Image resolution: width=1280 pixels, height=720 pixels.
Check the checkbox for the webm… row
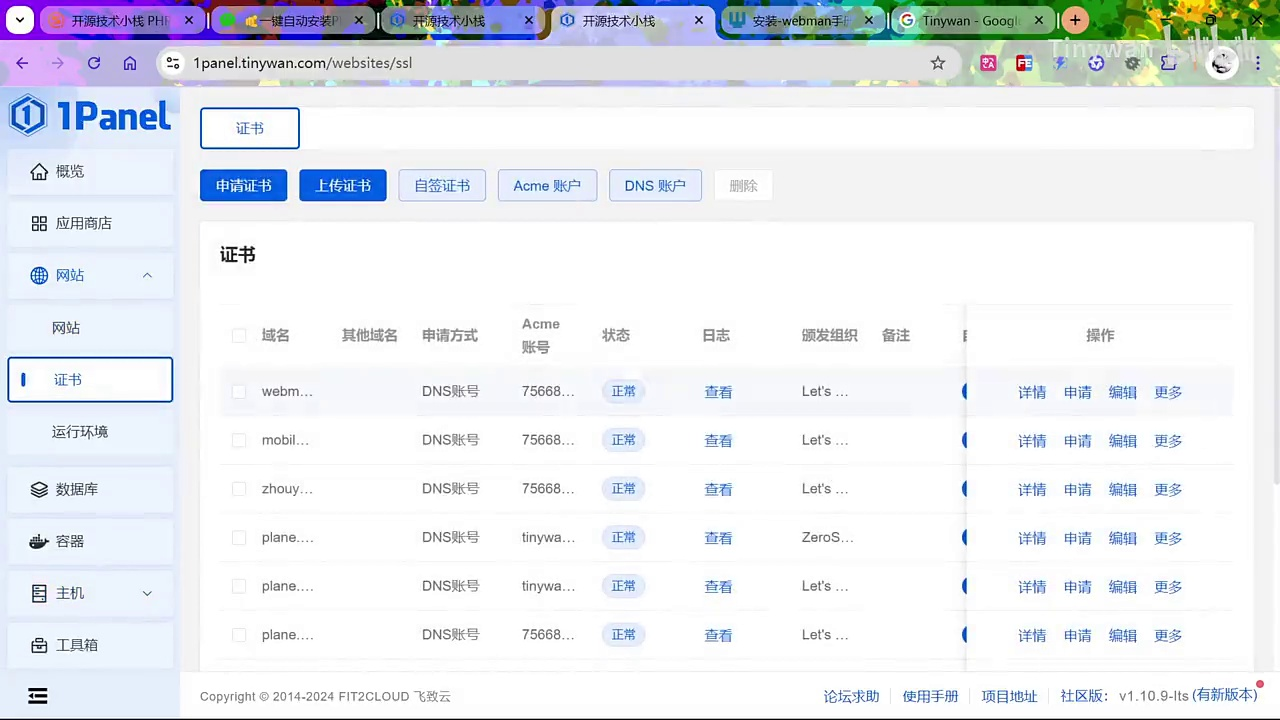[x=239, y=392]
